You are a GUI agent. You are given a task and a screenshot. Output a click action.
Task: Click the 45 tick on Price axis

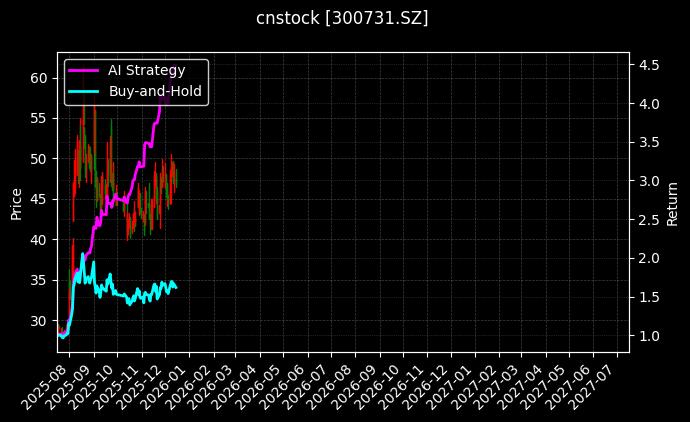tap(38, 200)
